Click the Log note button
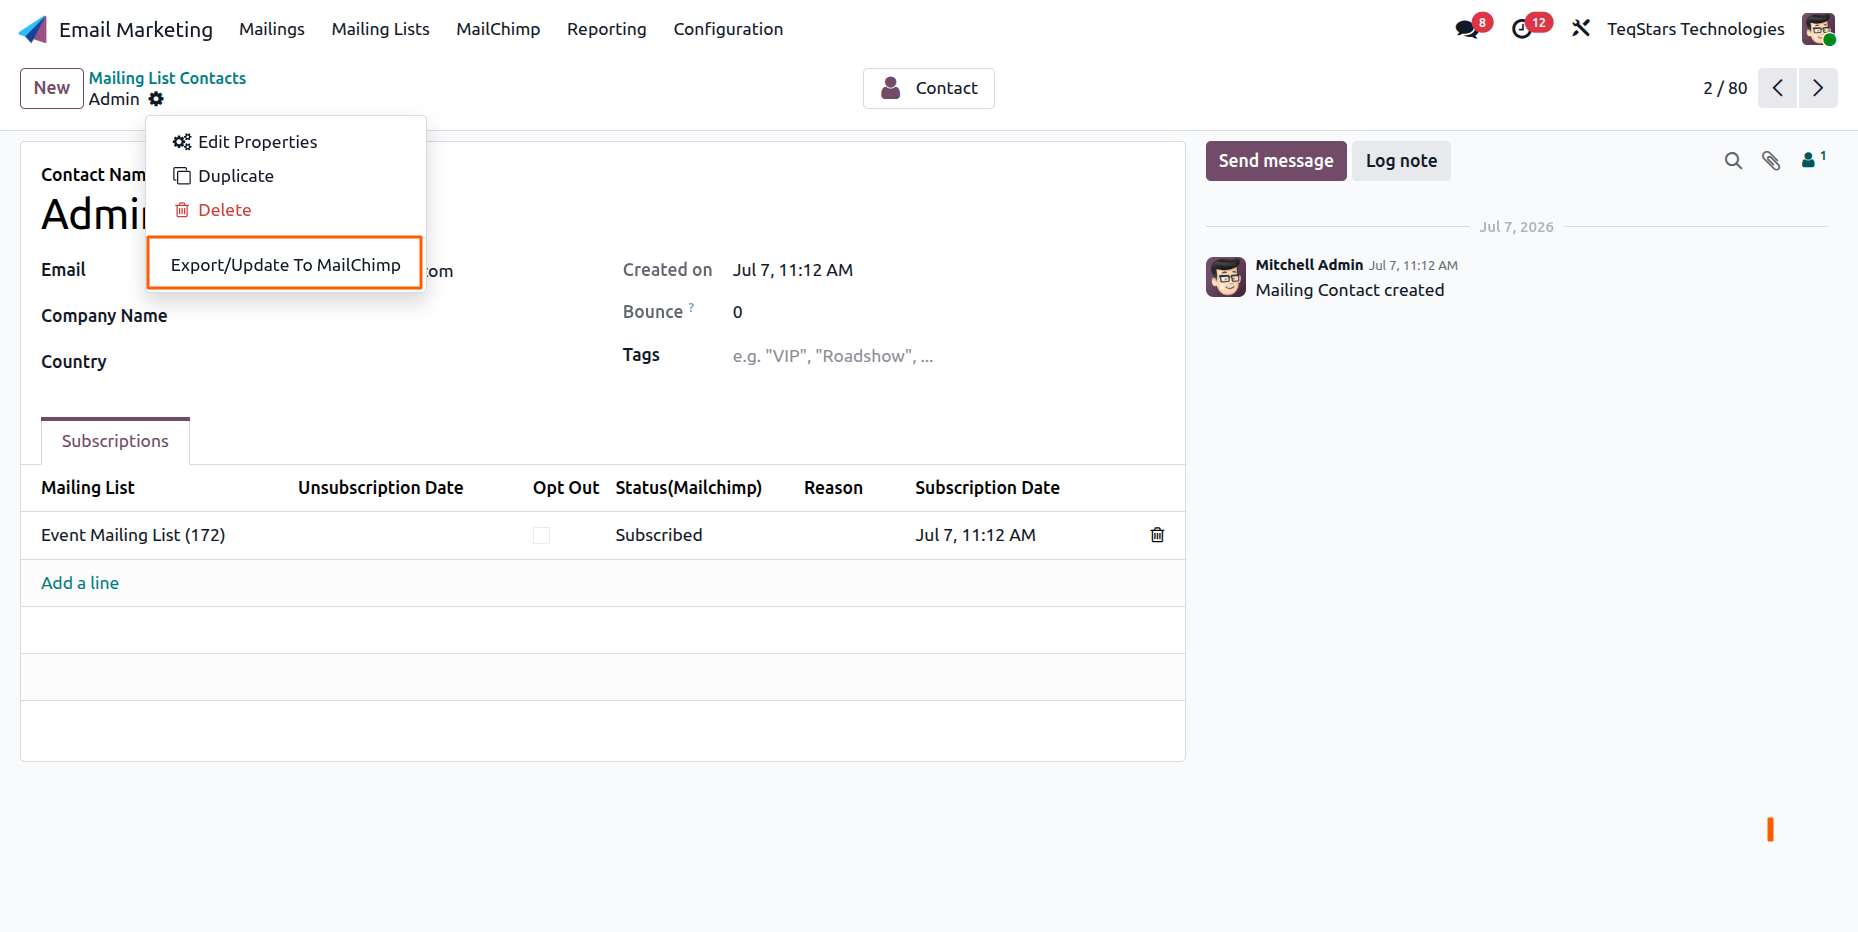This screenshot has width=1858, height=932. click(x=1401, y=161)
